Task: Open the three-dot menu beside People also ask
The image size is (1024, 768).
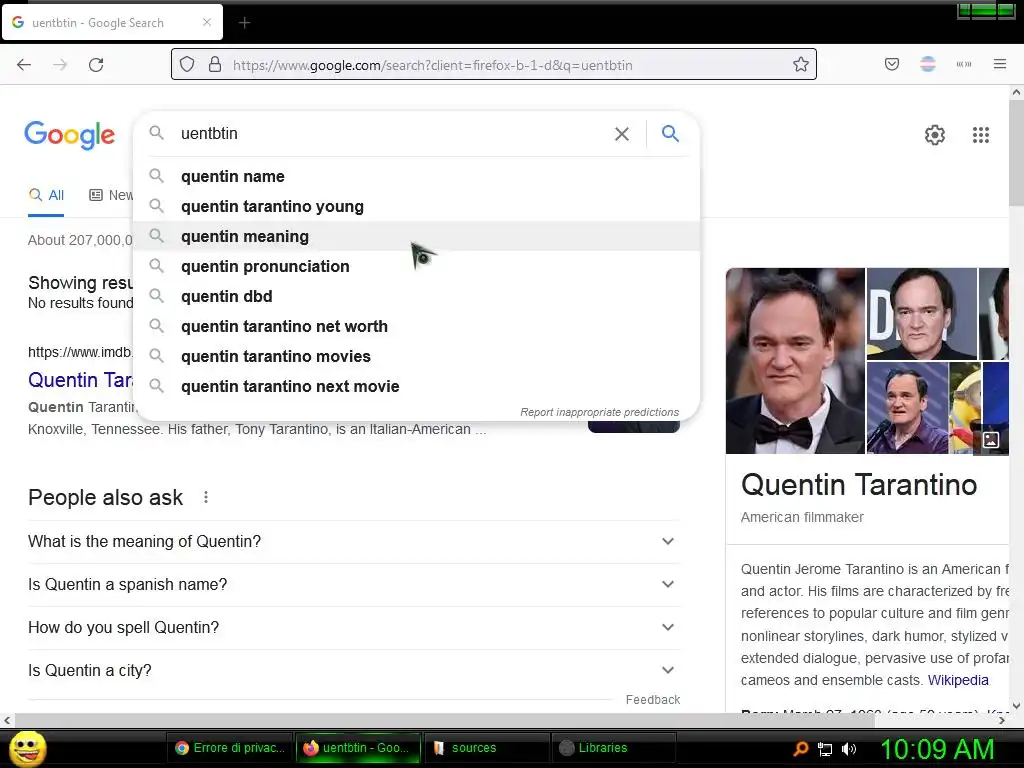Action: (x=206, y=498)
